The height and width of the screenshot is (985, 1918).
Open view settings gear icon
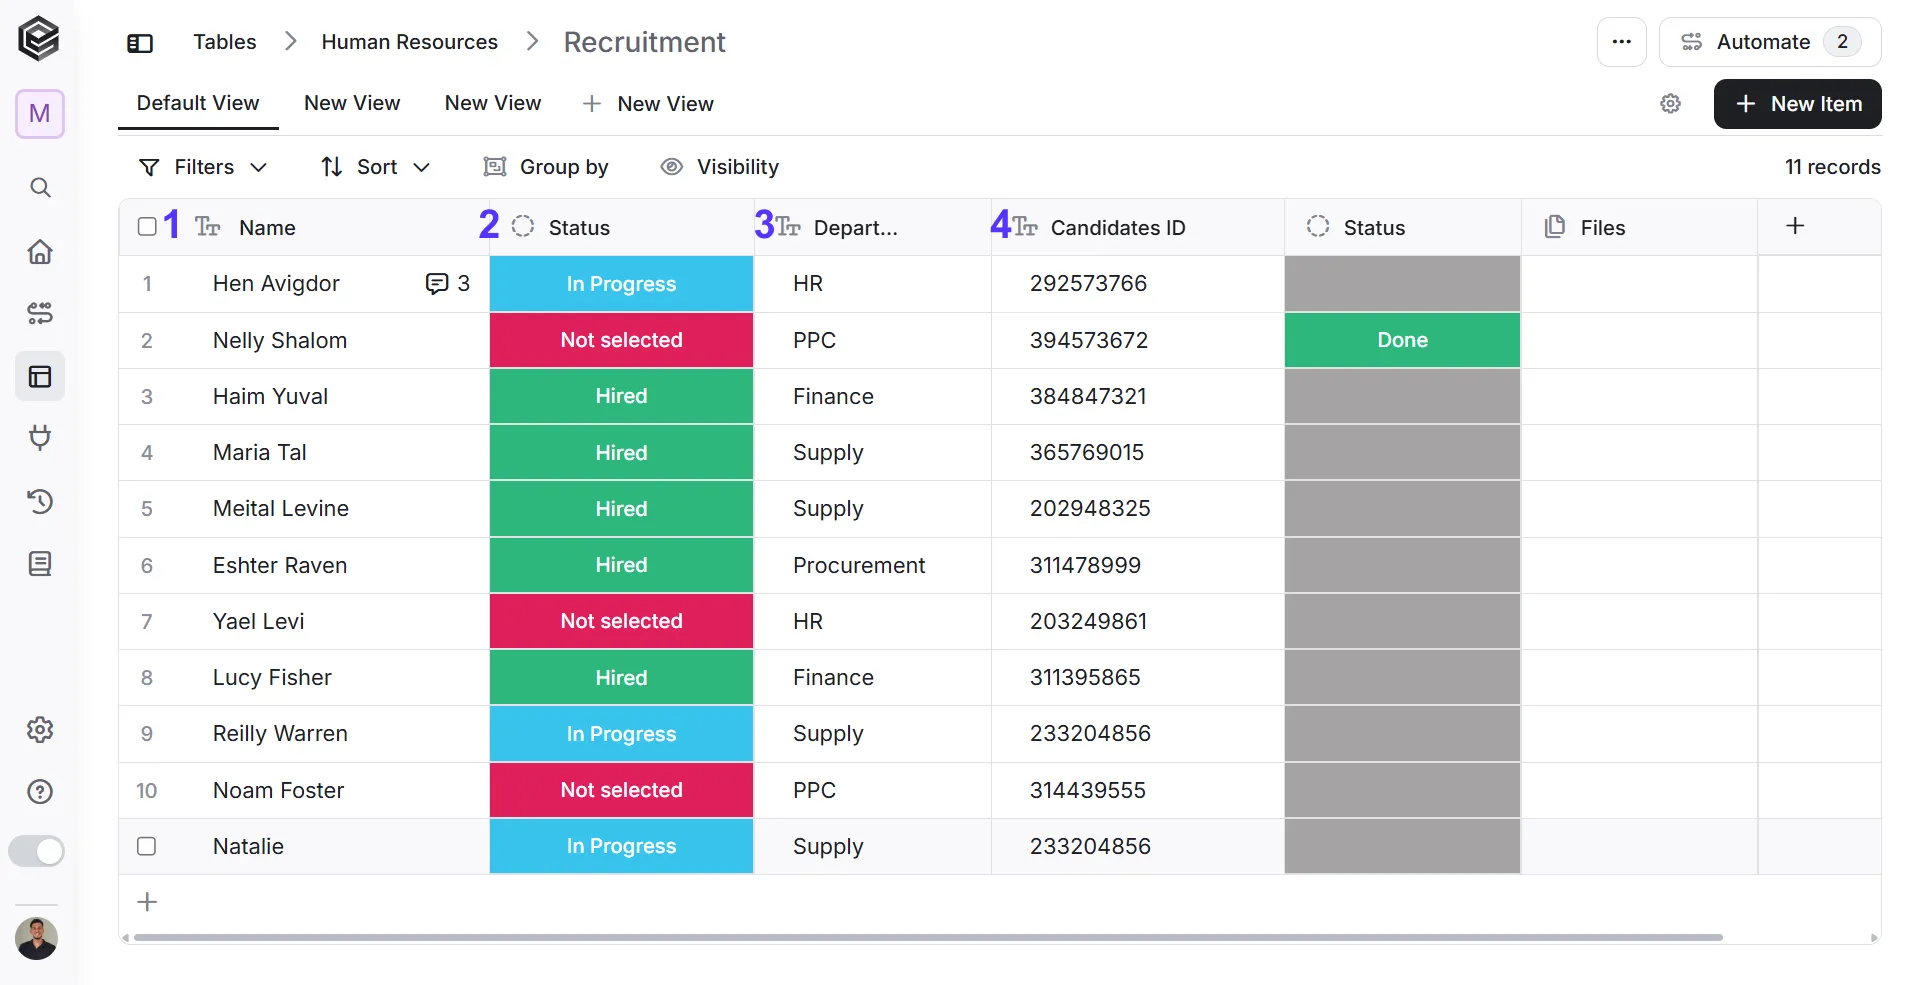click(1670, 104)
